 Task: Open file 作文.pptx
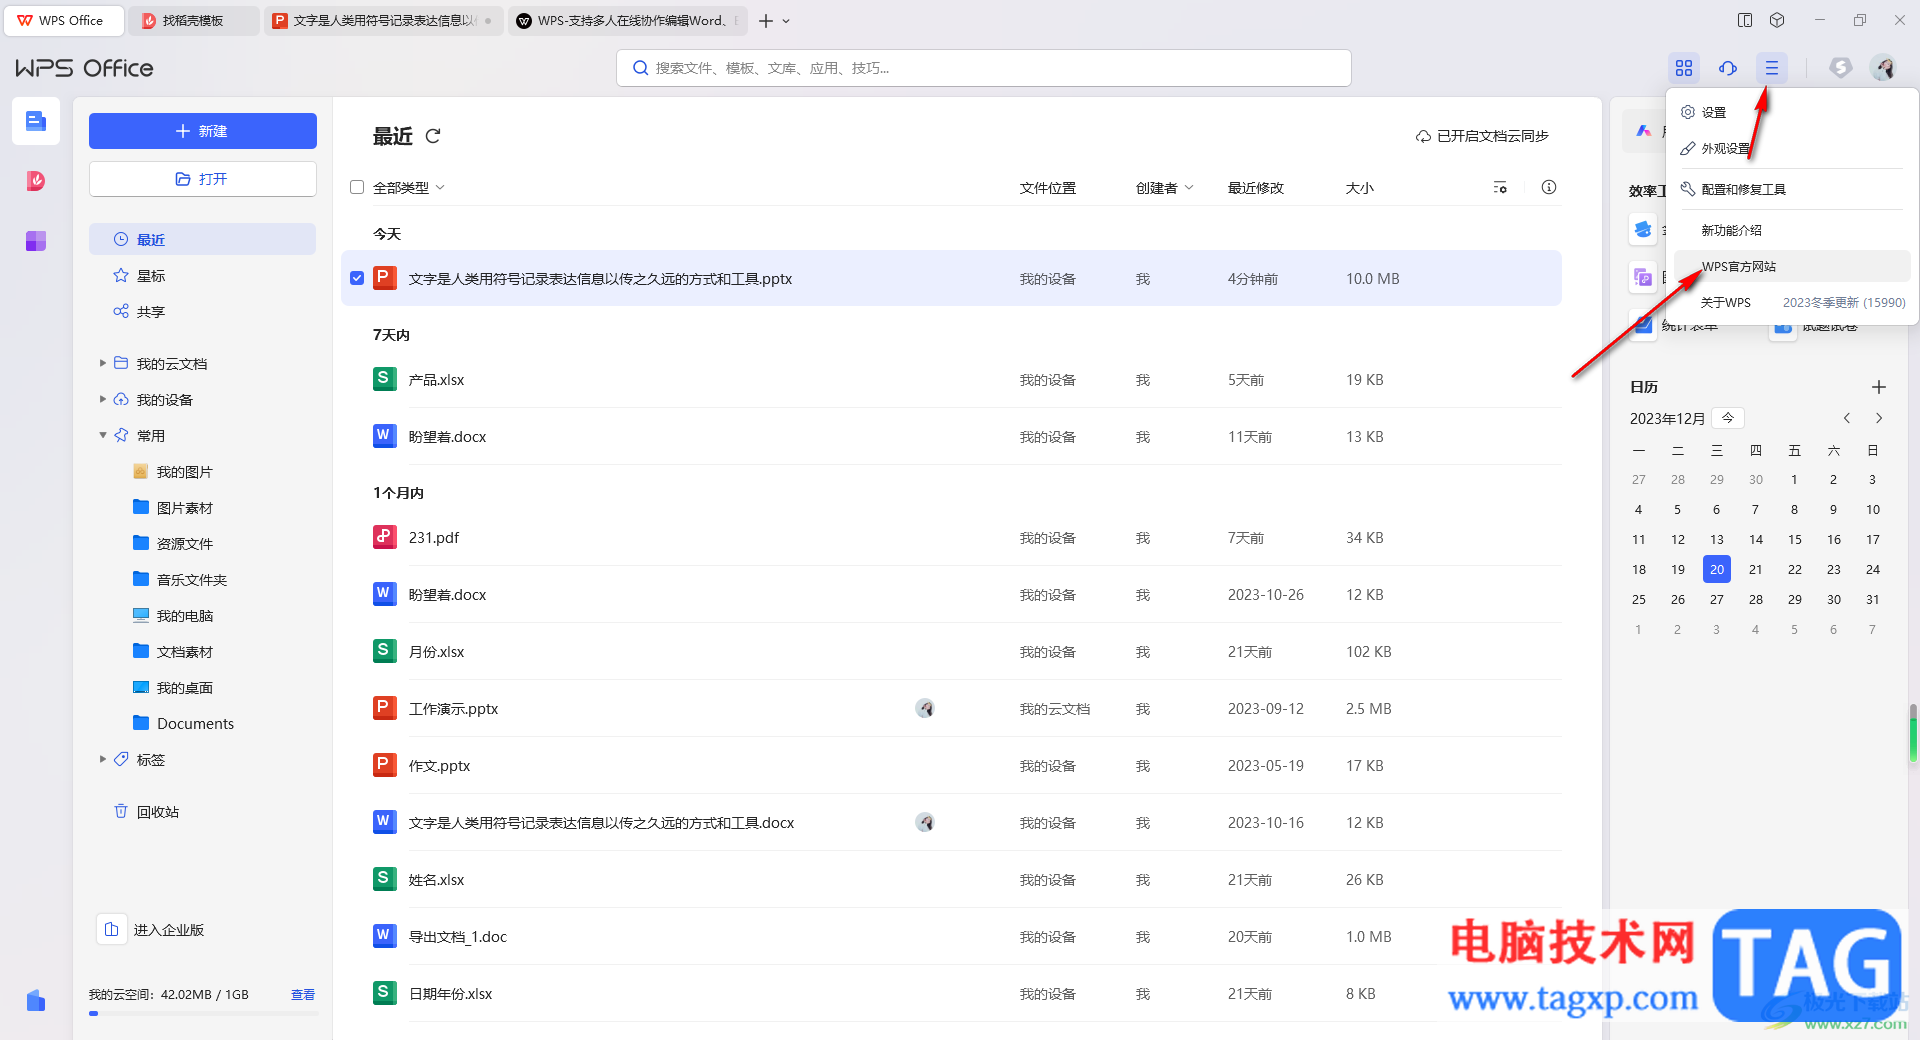[440, 765]
